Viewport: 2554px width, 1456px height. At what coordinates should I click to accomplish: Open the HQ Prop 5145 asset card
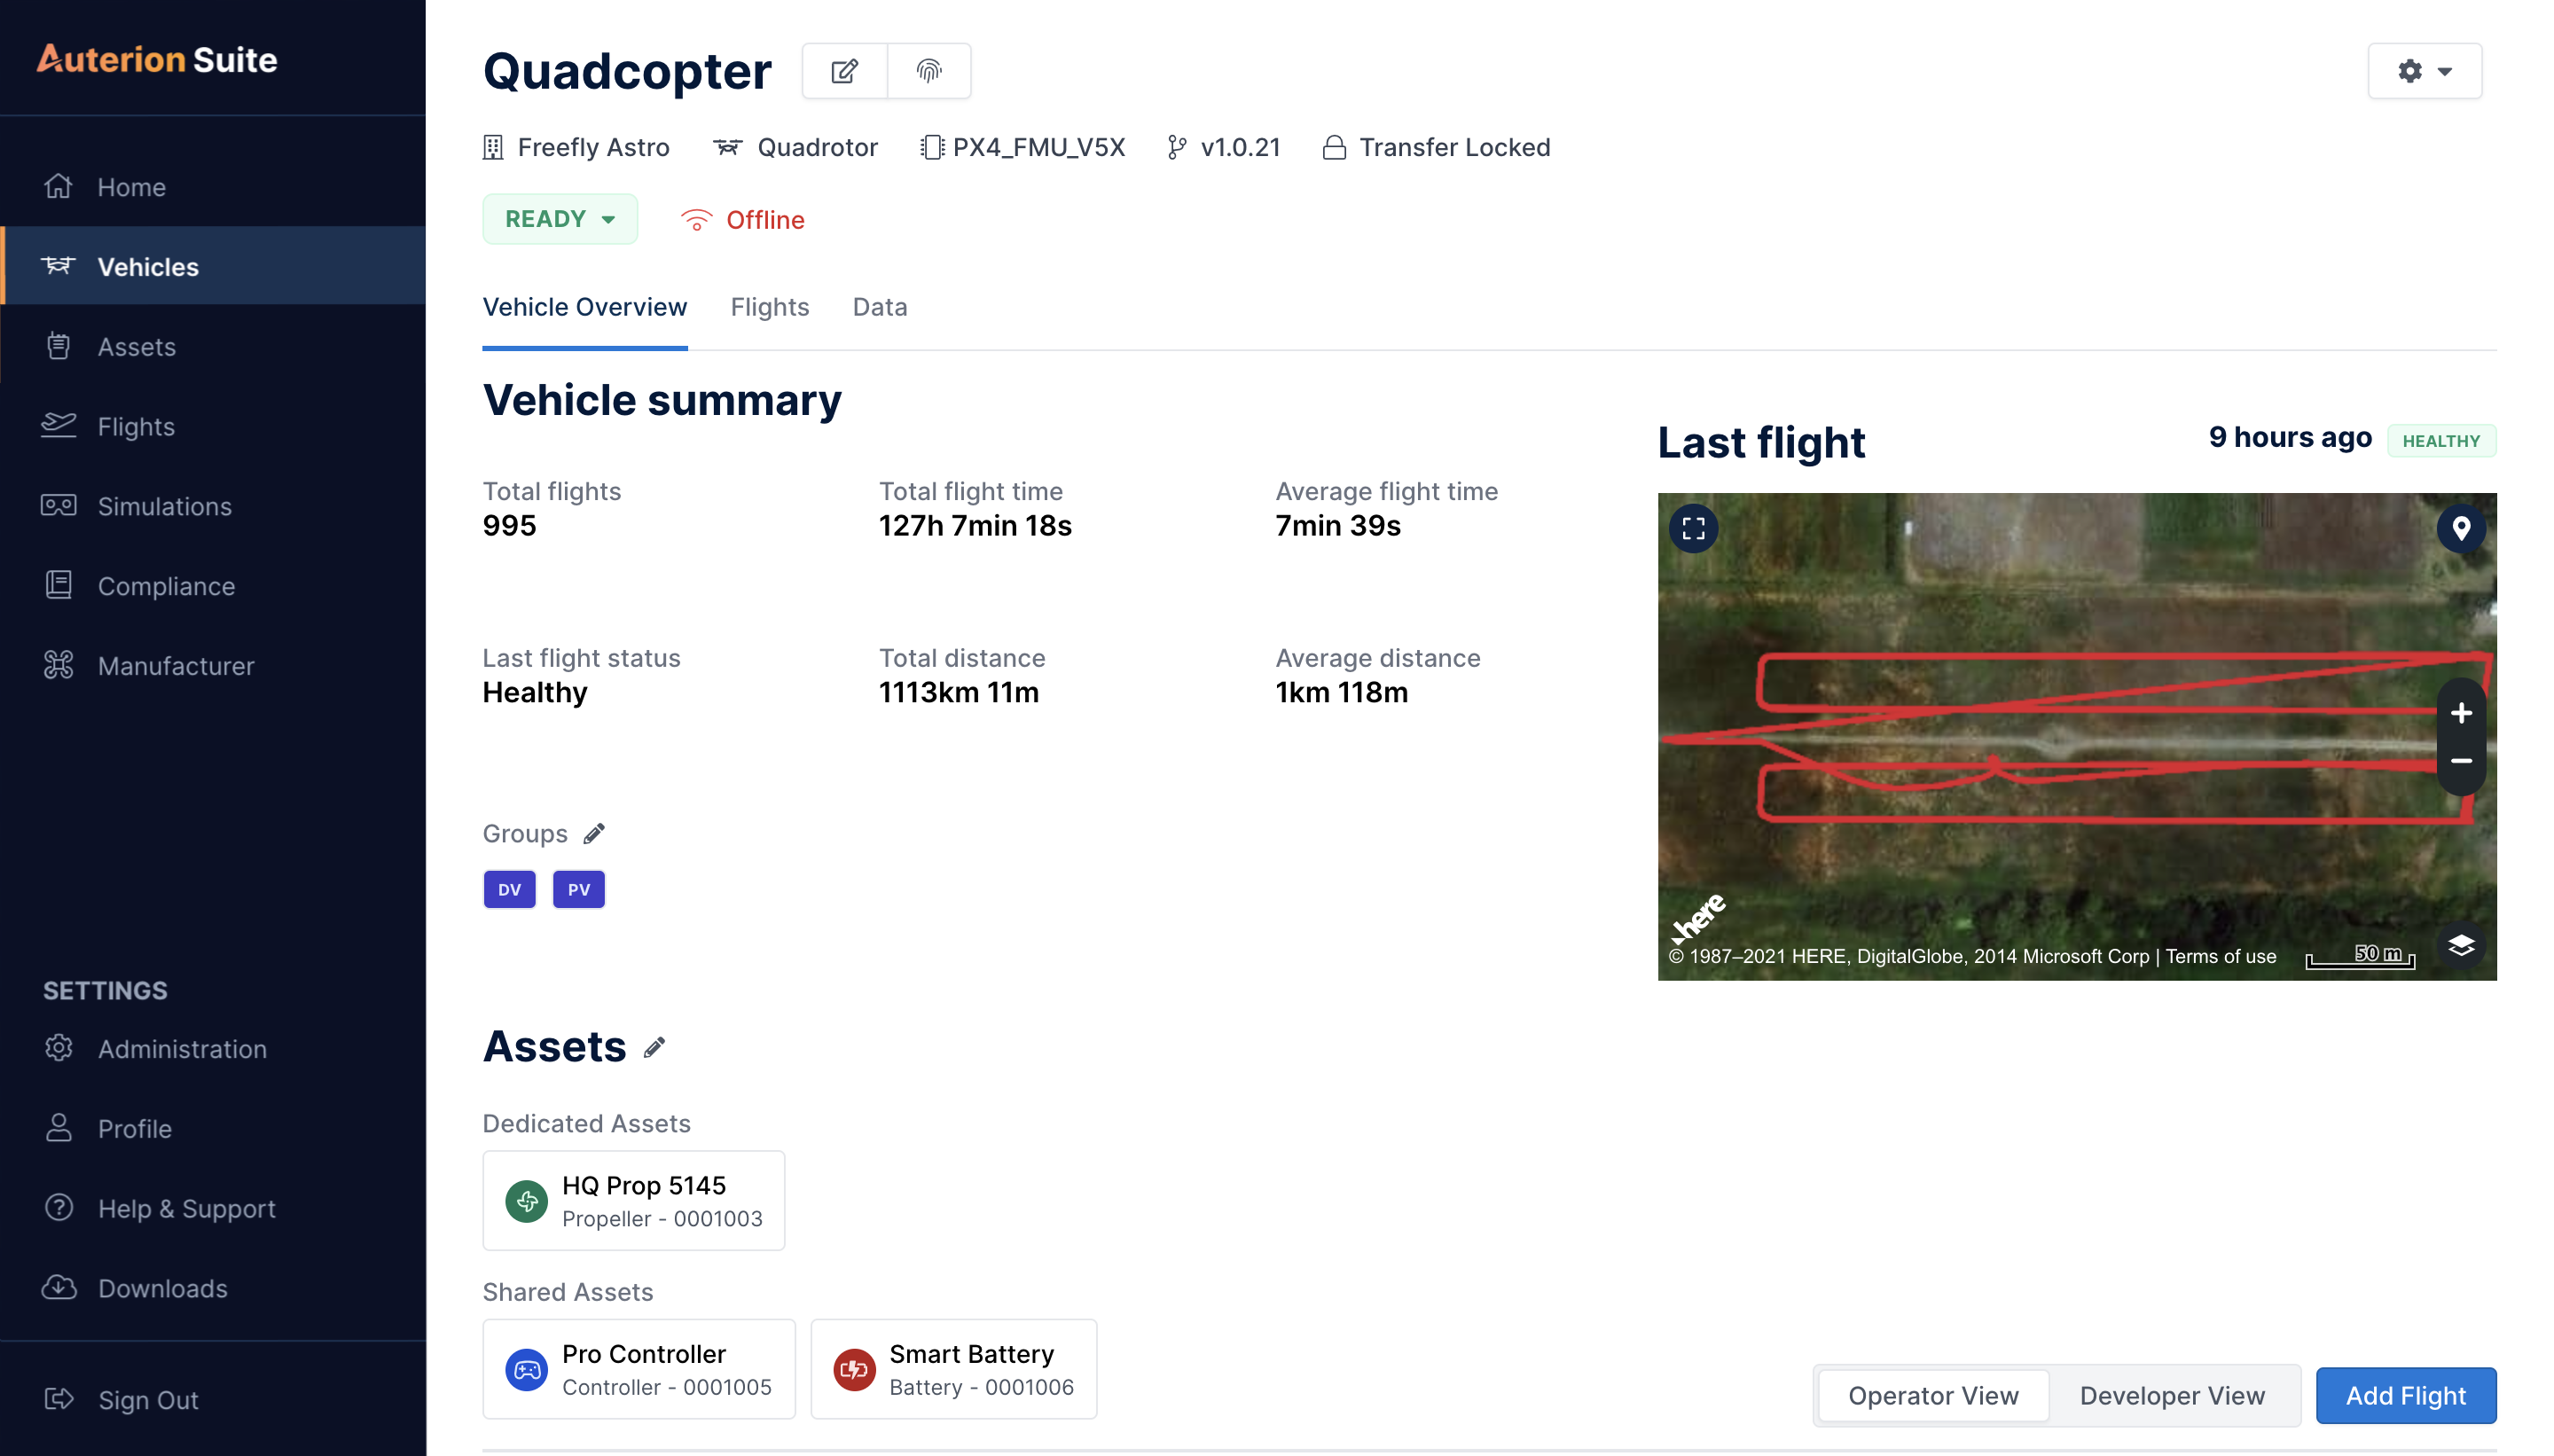(634, 1200)
